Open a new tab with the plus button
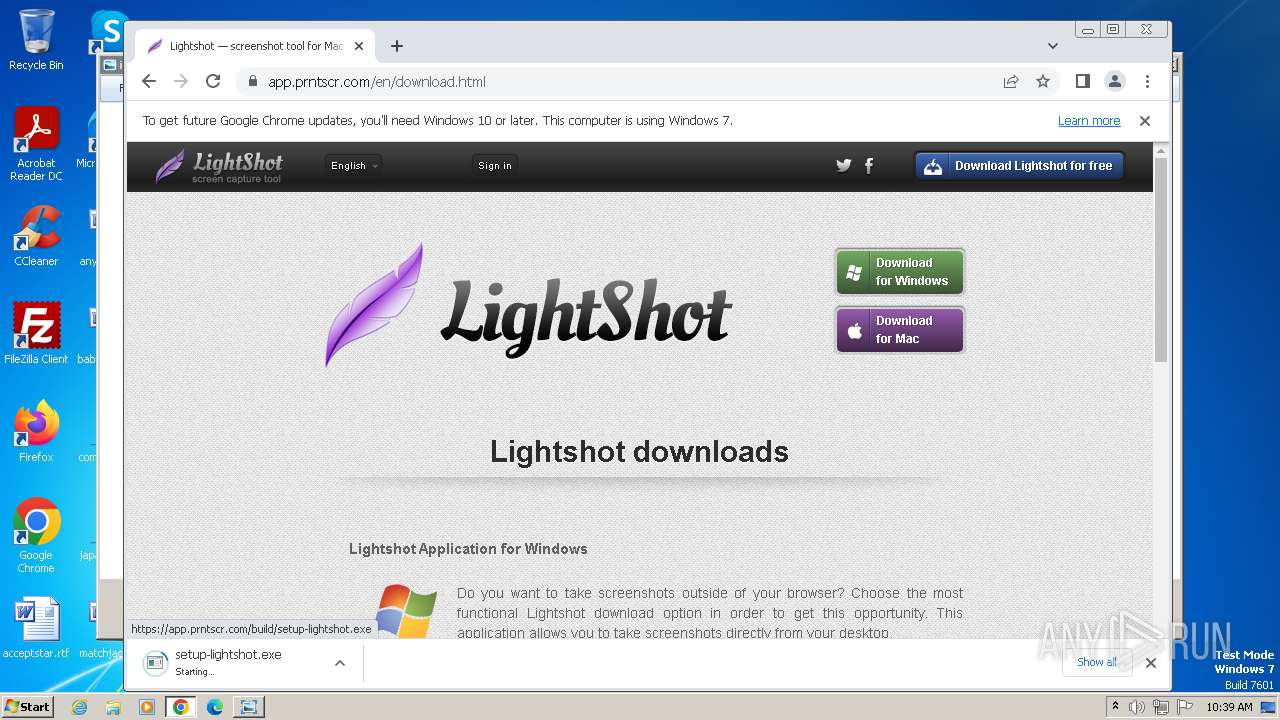This screenshot has height=720, width=1280. pyautogui.click(x=397, y=46)
